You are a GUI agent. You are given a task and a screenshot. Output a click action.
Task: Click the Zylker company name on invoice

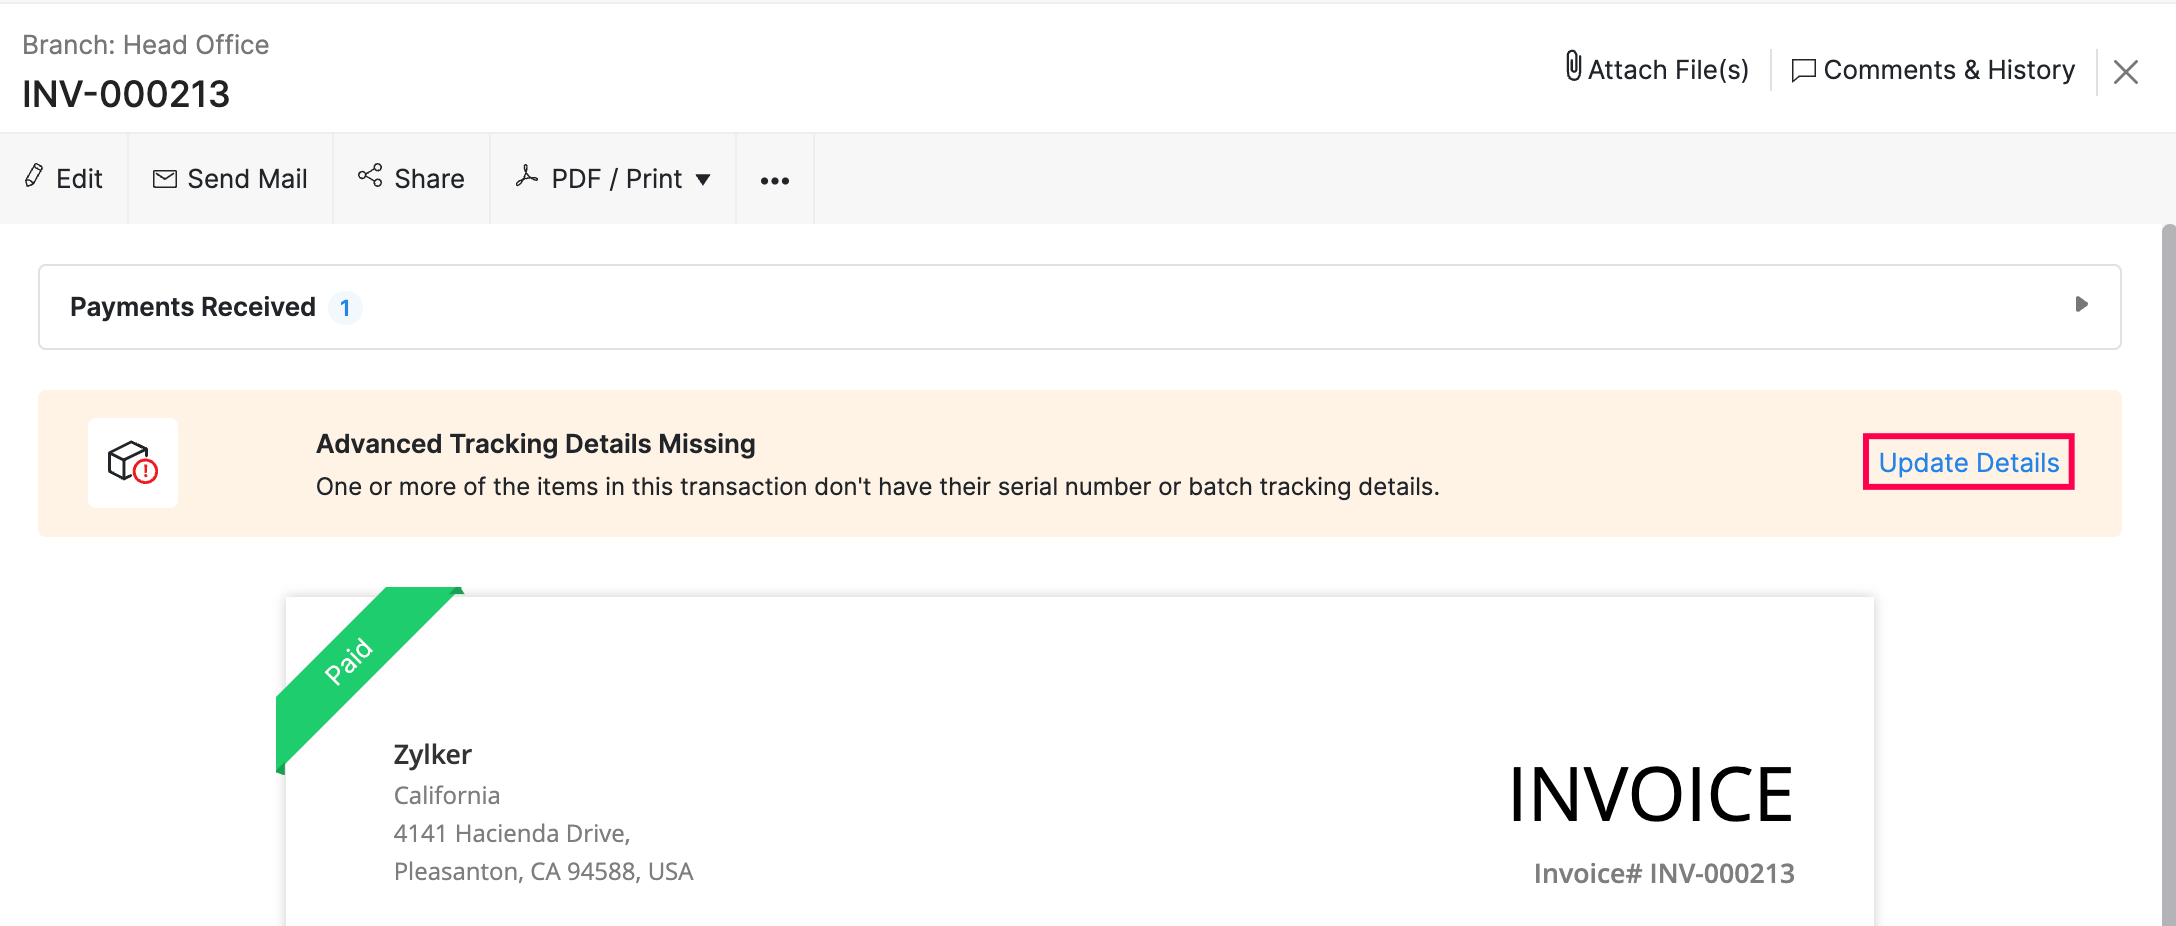[x=432, y=754]
